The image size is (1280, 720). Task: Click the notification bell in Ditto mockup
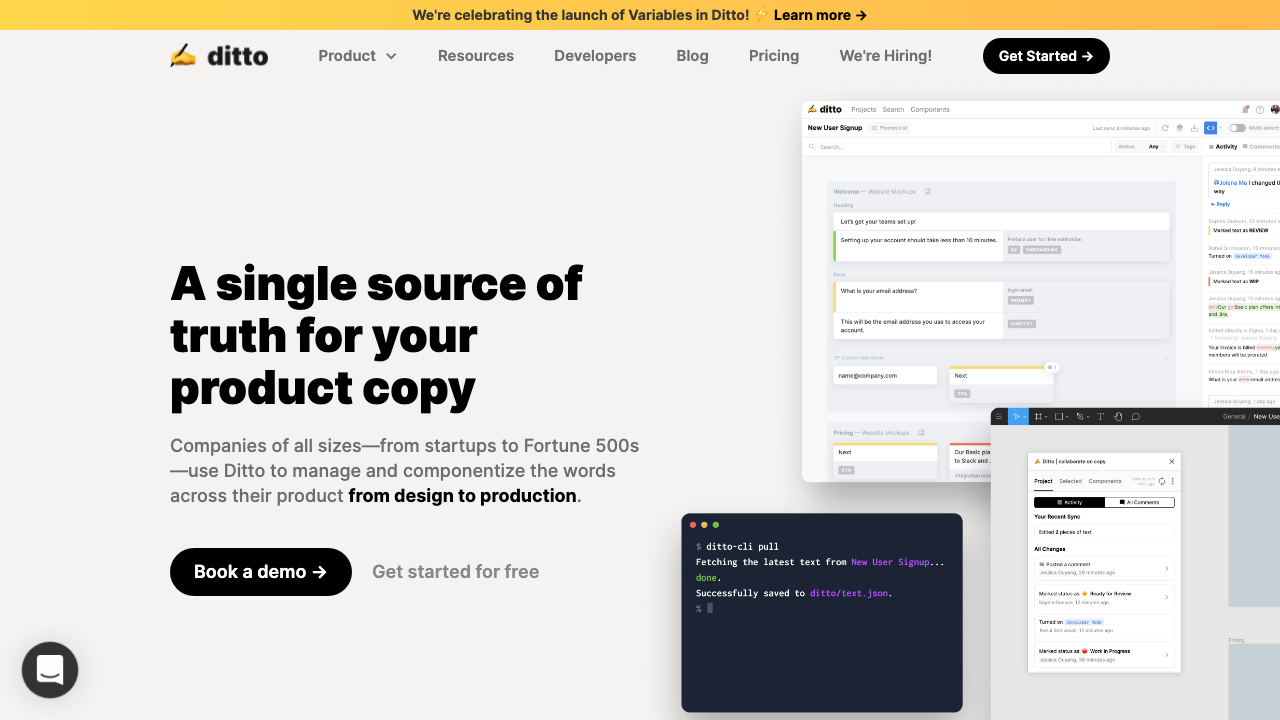1245,110
